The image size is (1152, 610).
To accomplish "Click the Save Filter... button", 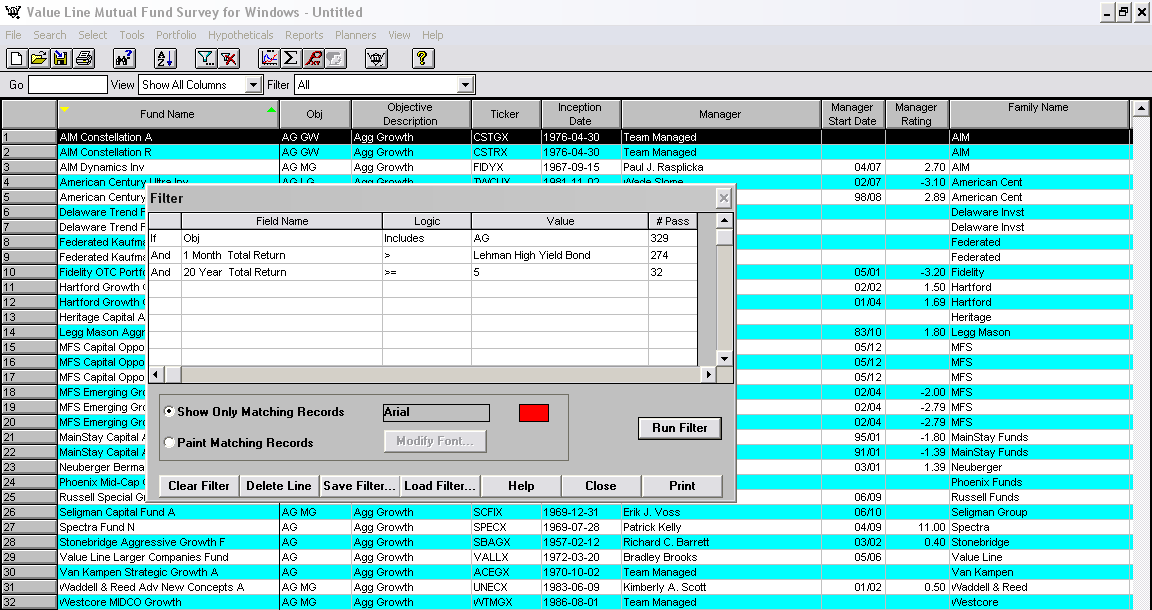I will (x=360, y=486).
